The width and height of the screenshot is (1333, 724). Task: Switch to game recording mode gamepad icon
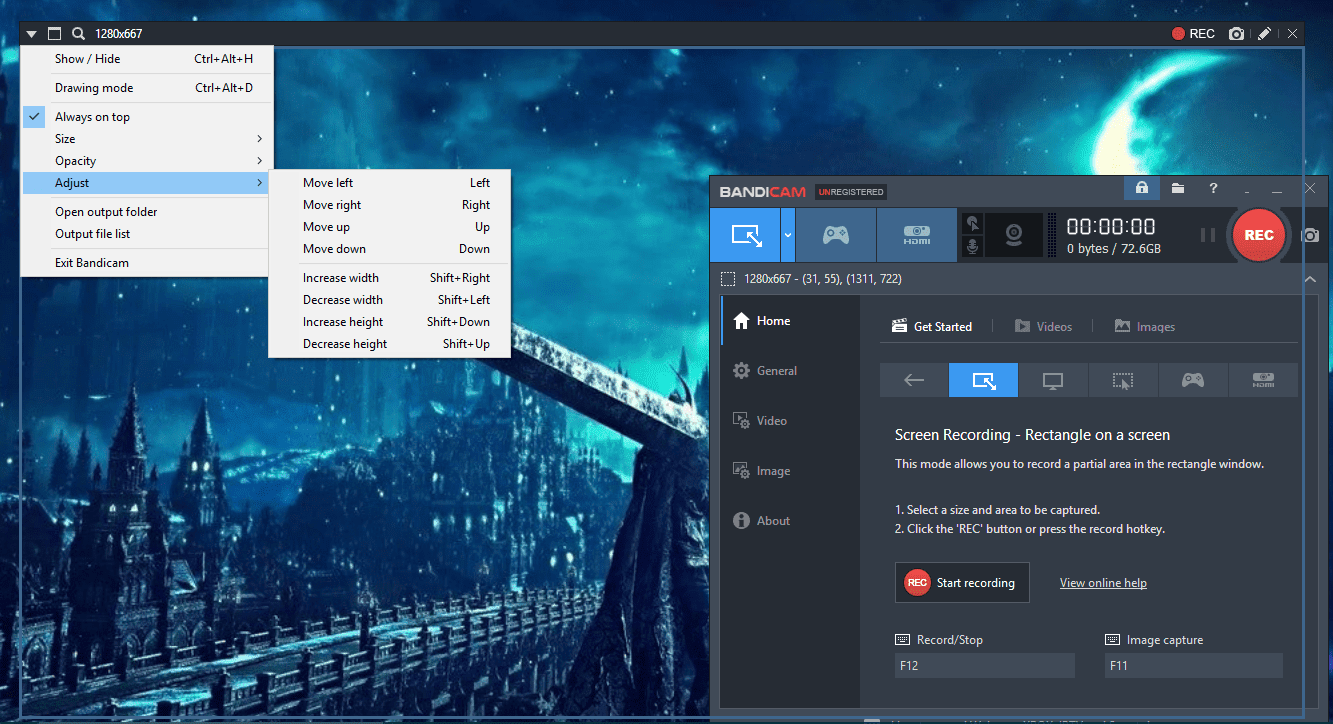coord(836,235)
